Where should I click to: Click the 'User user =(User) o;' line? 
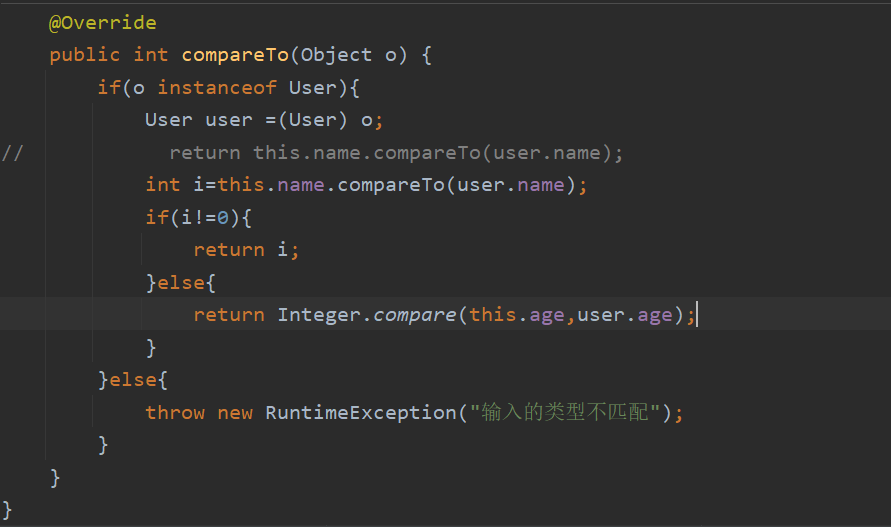[x=264, y=120]
